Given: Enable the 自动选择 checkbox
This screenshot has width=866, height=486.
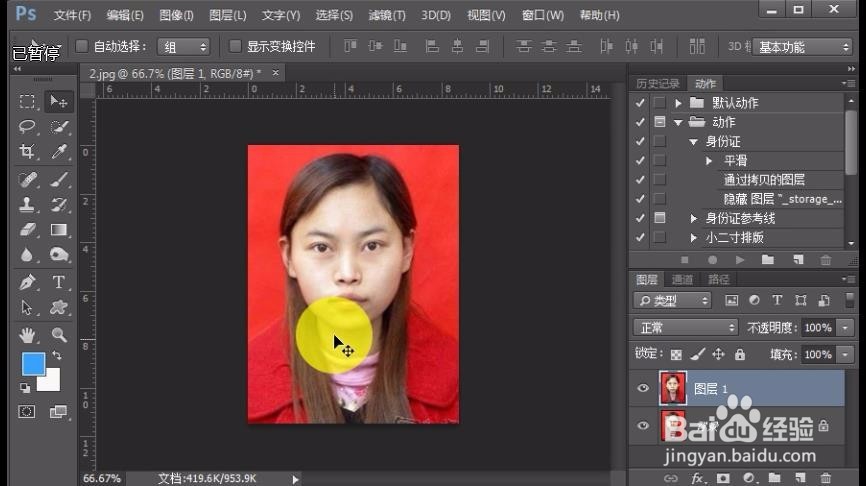Looking at the screenshot, I should (82, 46).
